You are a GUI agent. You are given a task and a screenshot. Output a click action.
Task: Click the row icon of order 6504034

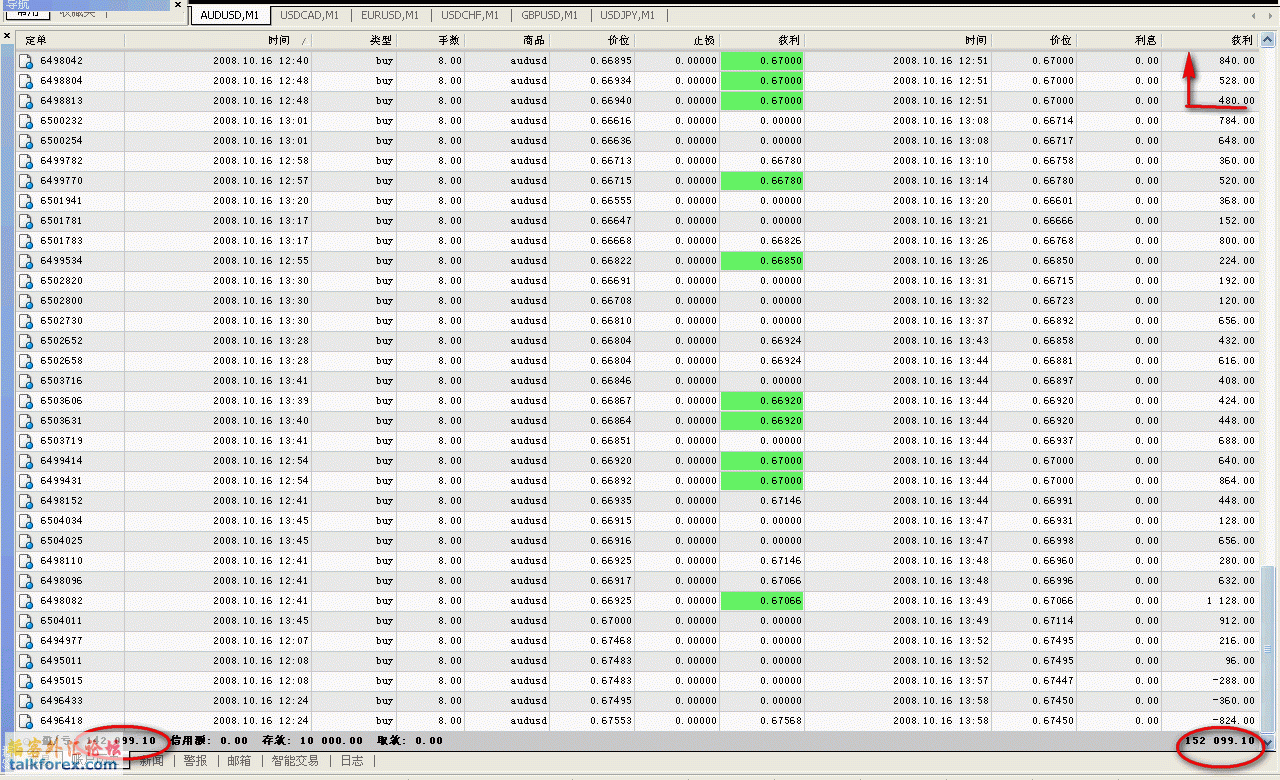(27, 521)
